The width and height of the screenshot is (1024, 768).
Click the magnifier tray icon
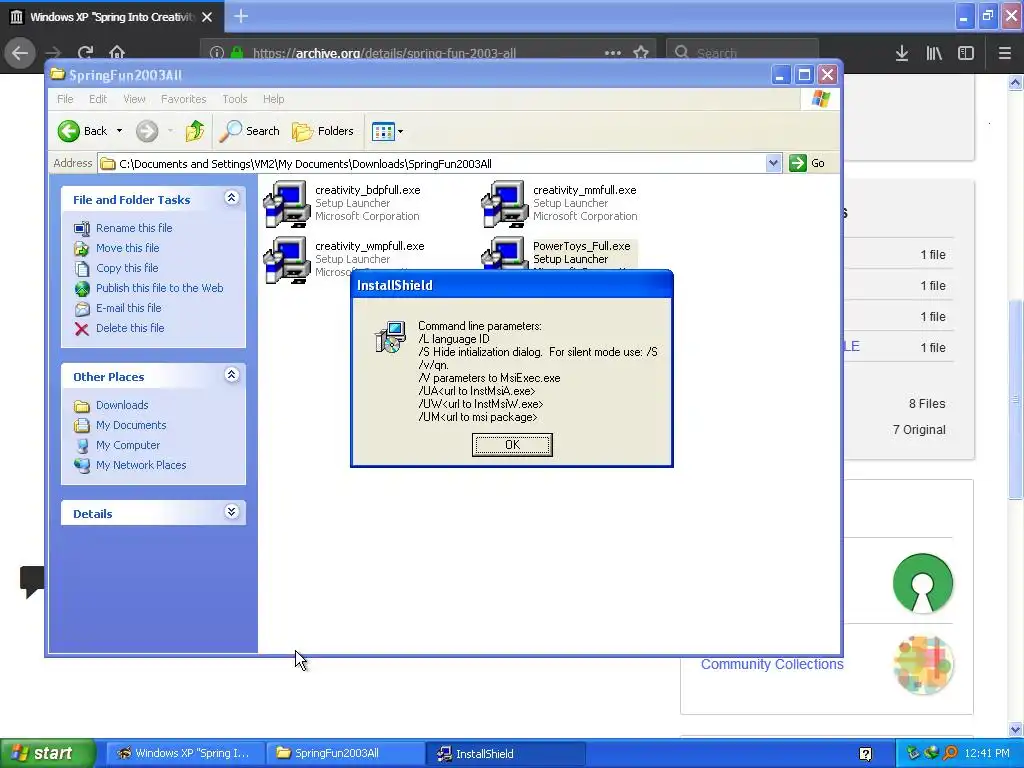tap(951, 753)
